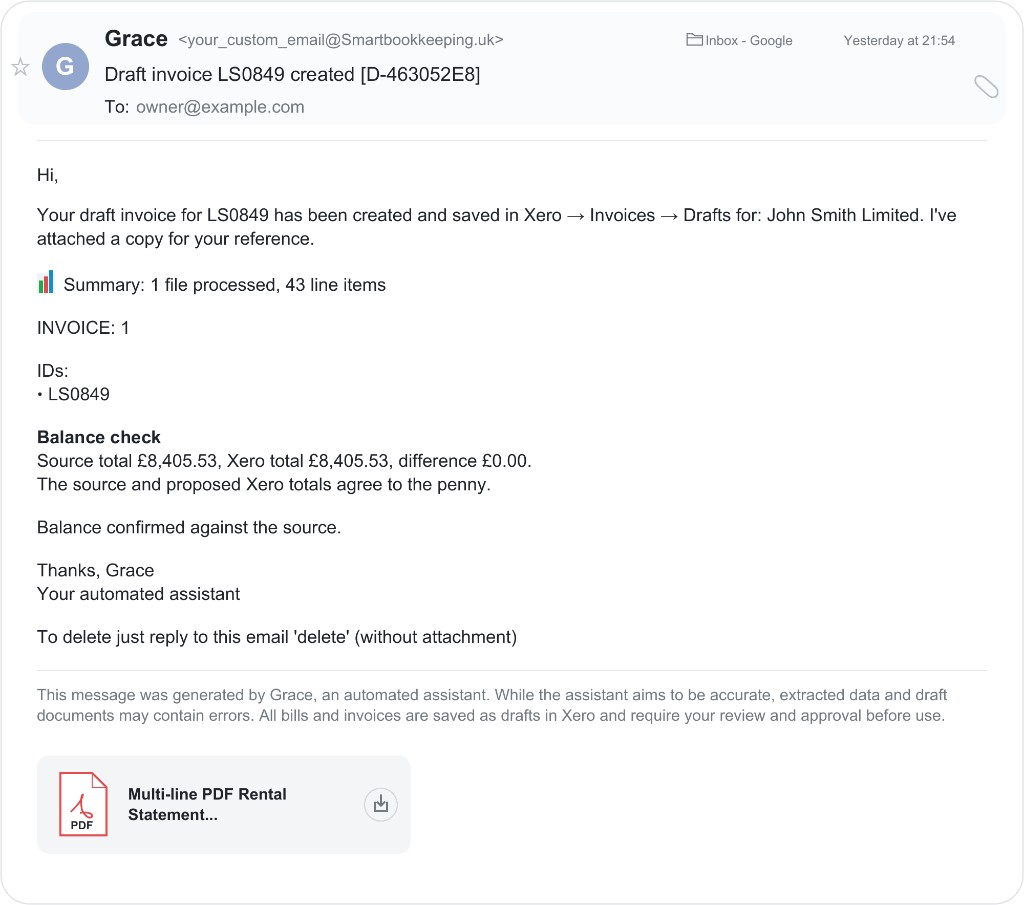Star this email from Grace
This screenshot has height=905, width=1024.
point(20,67)
